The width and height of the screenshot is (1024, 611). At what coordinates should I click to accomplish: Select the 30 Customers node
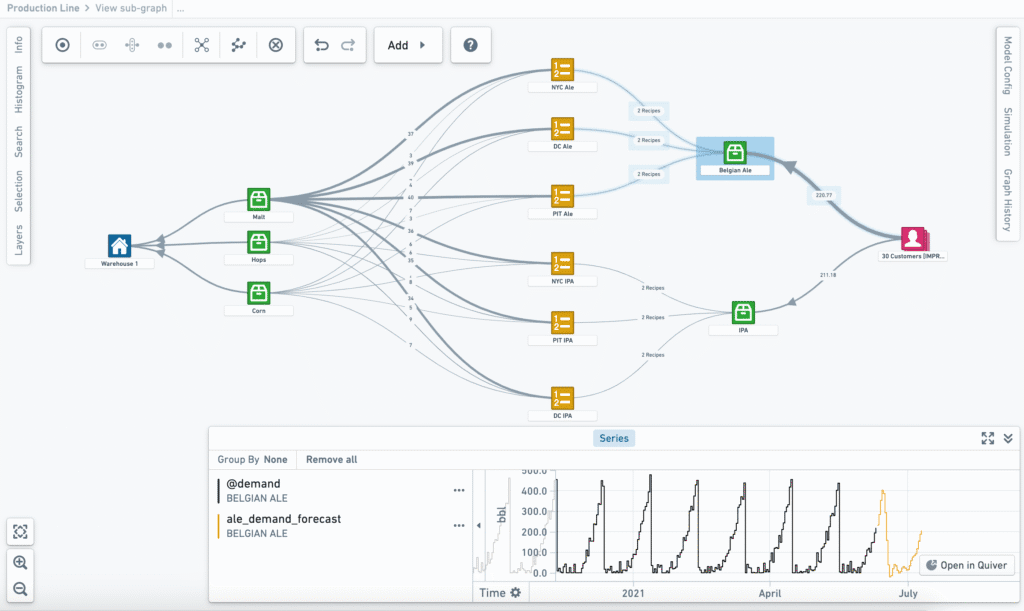tap(914, 239)
